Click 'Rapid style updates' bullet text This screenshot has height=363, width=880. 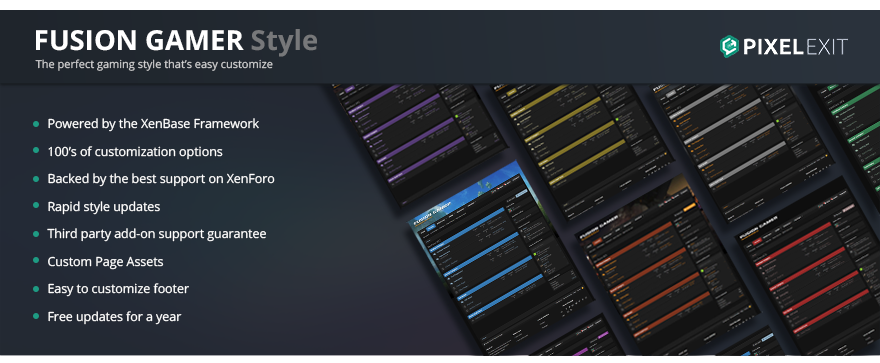pos(104,207)
